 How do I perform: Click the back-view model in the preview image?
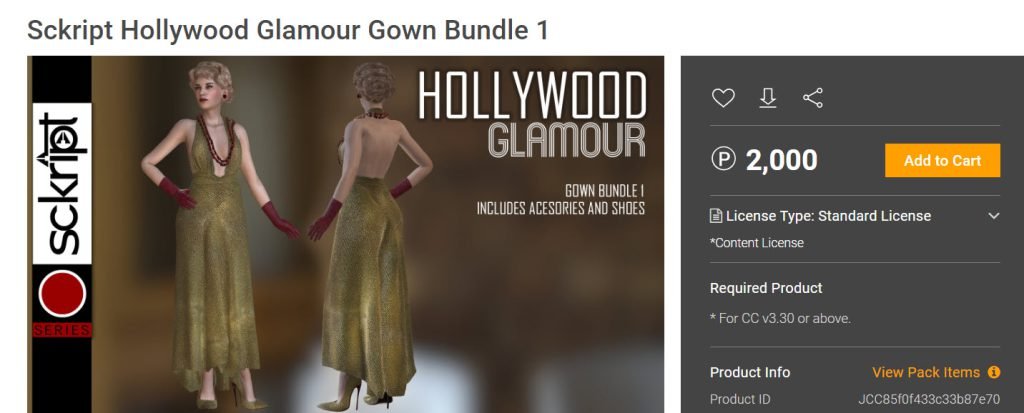tap(372, 235)
